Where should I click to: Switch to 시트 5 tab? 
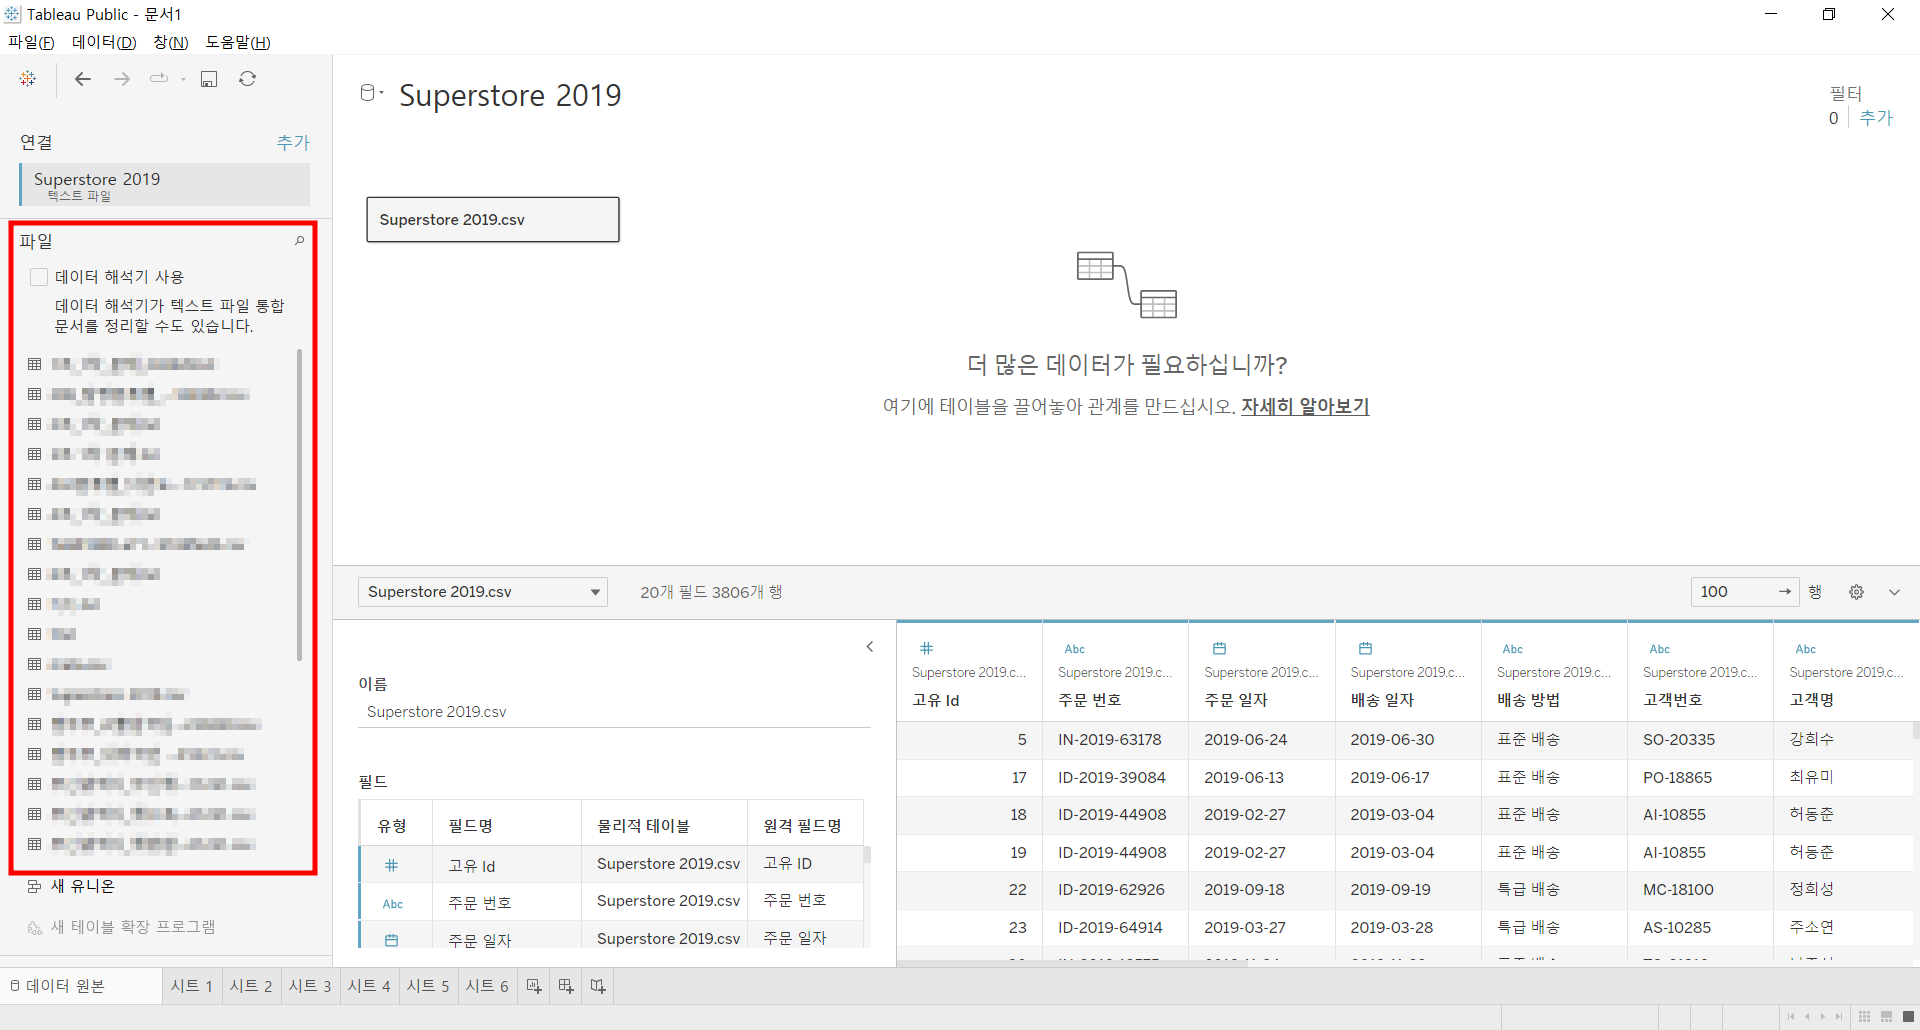tap(428, 986)
